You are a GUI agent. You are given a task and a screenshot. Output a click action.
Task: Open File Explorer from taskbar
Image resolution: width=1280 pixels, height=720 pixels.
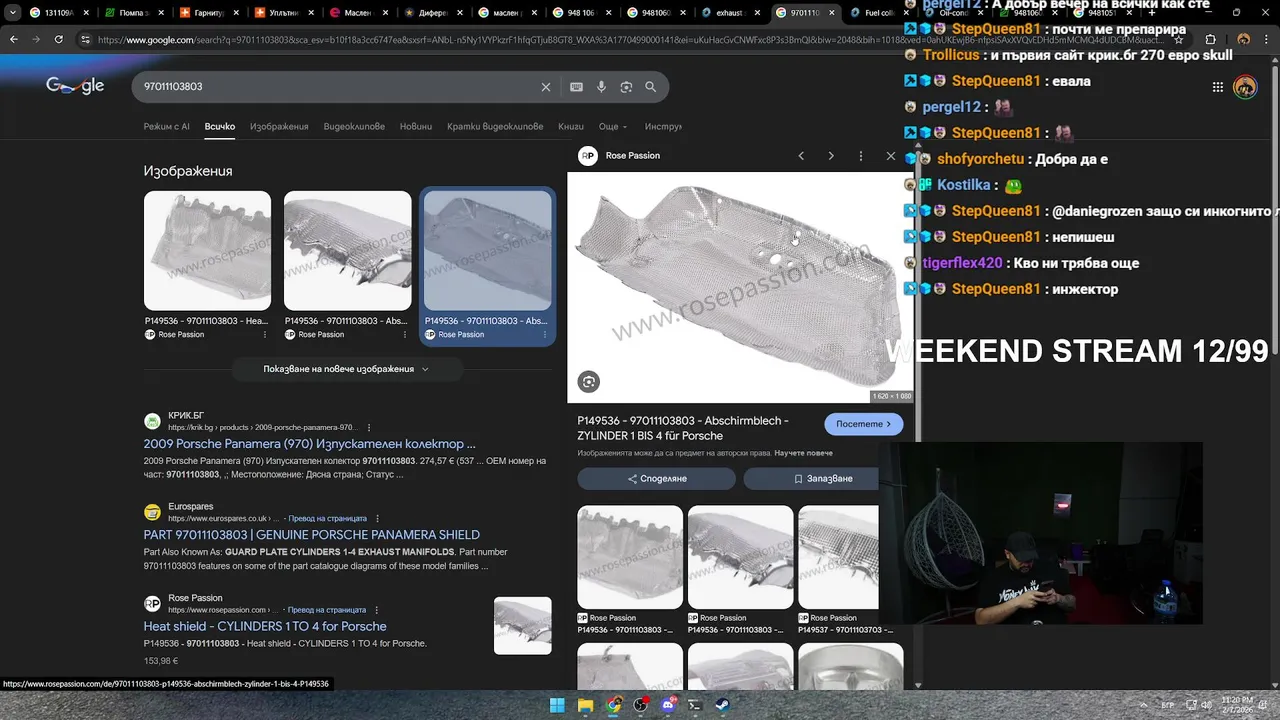coord(585,705)
